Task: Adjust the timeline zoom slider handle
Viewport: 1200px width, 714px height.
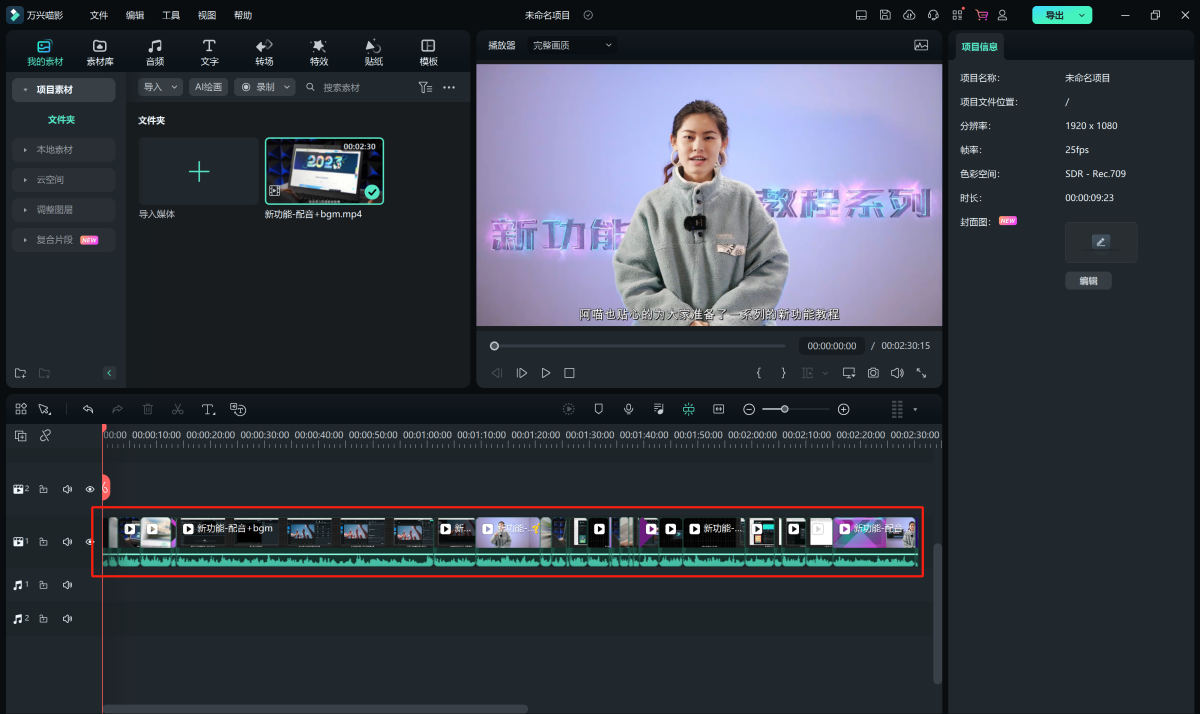Action: pyautogui.click(x=785, y=409)
